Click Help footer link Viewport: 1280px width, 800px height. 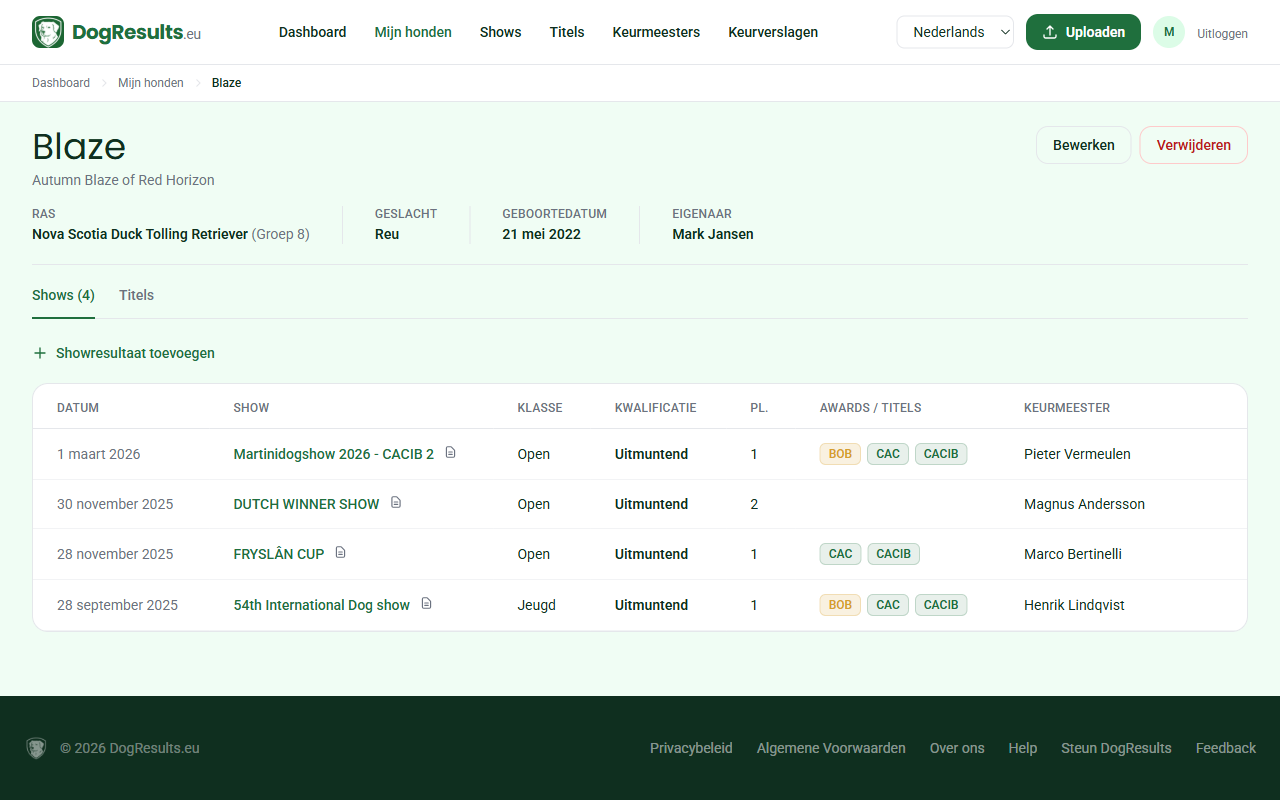point(1022,748)
